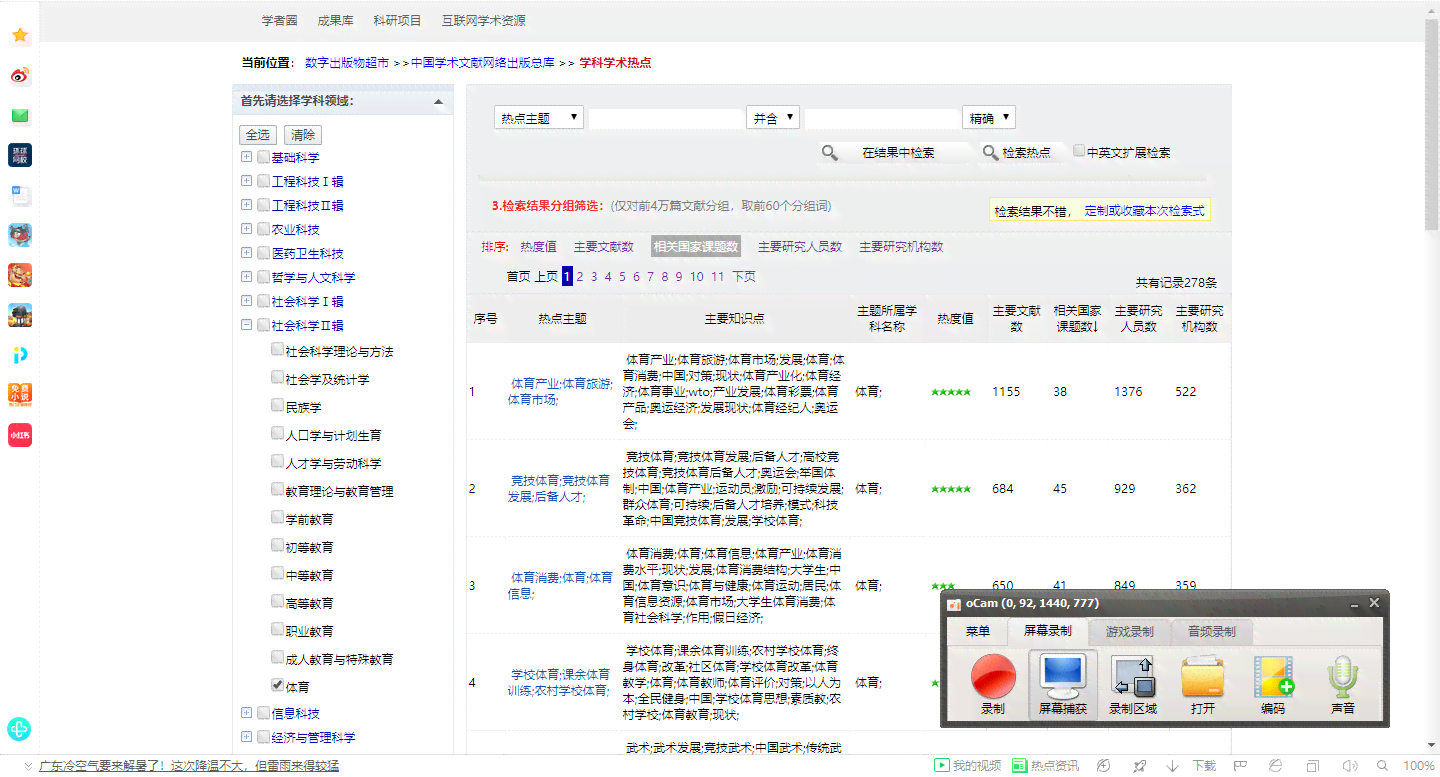This screenshot has height=777, width=1440.
Task: Click the oCam 录制区域 icon
Action: tap(1133, 677)
